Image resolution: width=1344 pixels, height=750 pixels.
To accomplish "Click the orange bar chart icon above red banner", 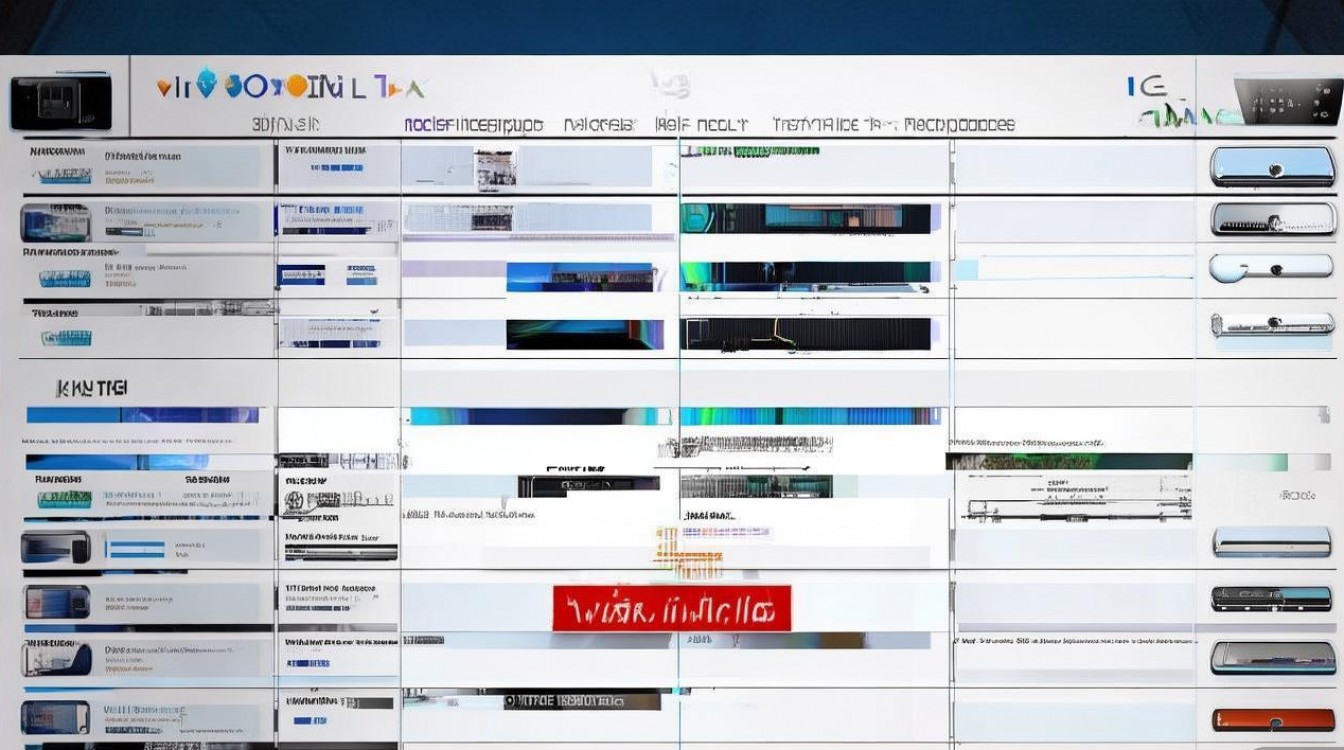I will tap(678, 552).
